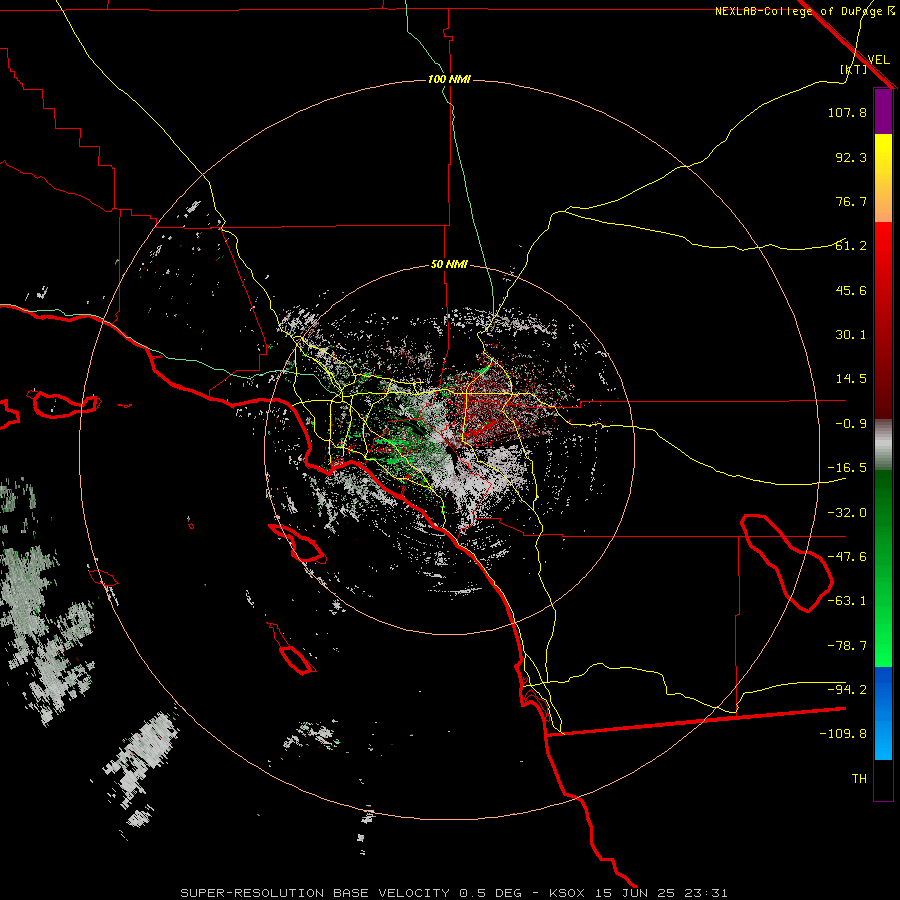The image size is (900, 900).
Task: Click the 100 NMI range ring label
Action: 449,79
